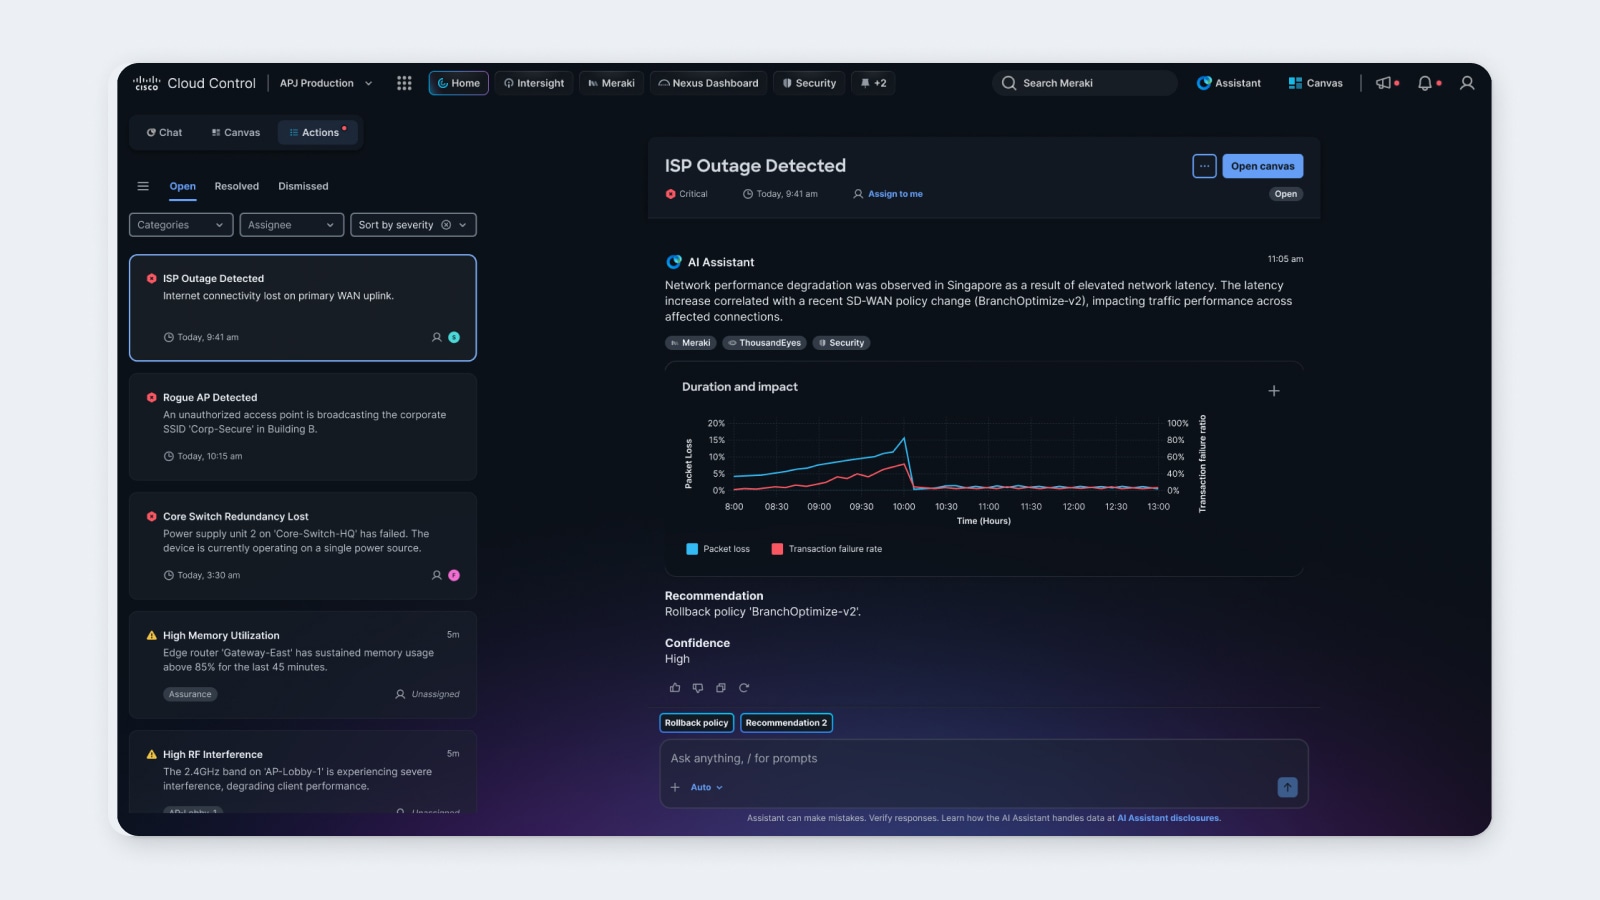Expand the APJ Production environment dropdown
The image size is (1600, 900).
click(x=326, y=83)
